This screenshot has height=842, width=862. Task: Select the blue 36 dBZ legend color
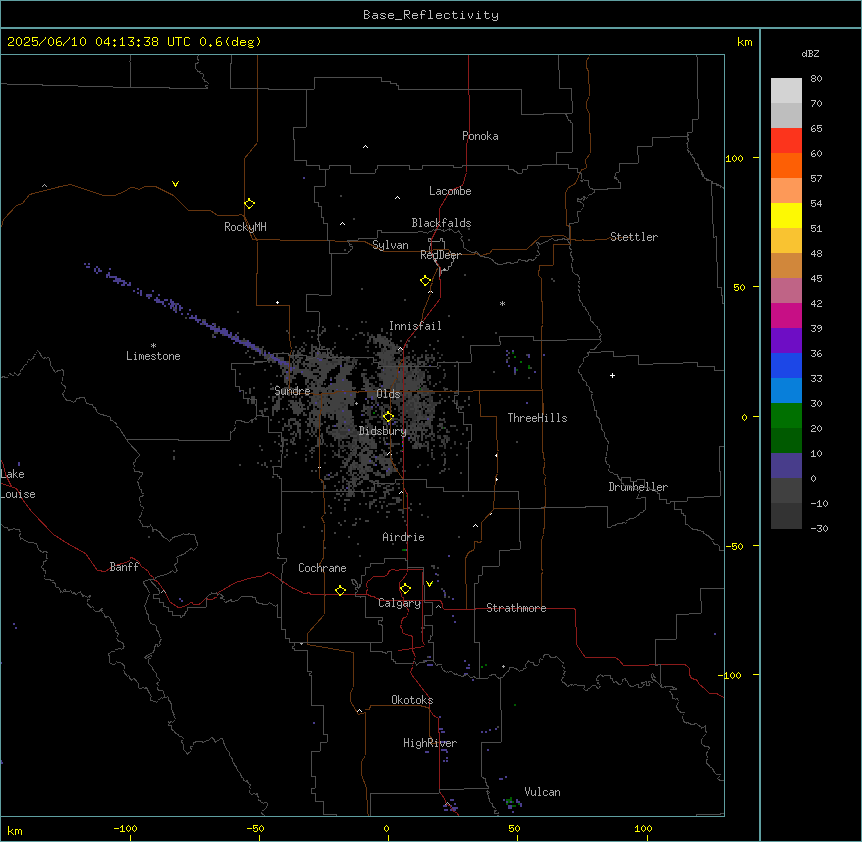tap(786, 365)
